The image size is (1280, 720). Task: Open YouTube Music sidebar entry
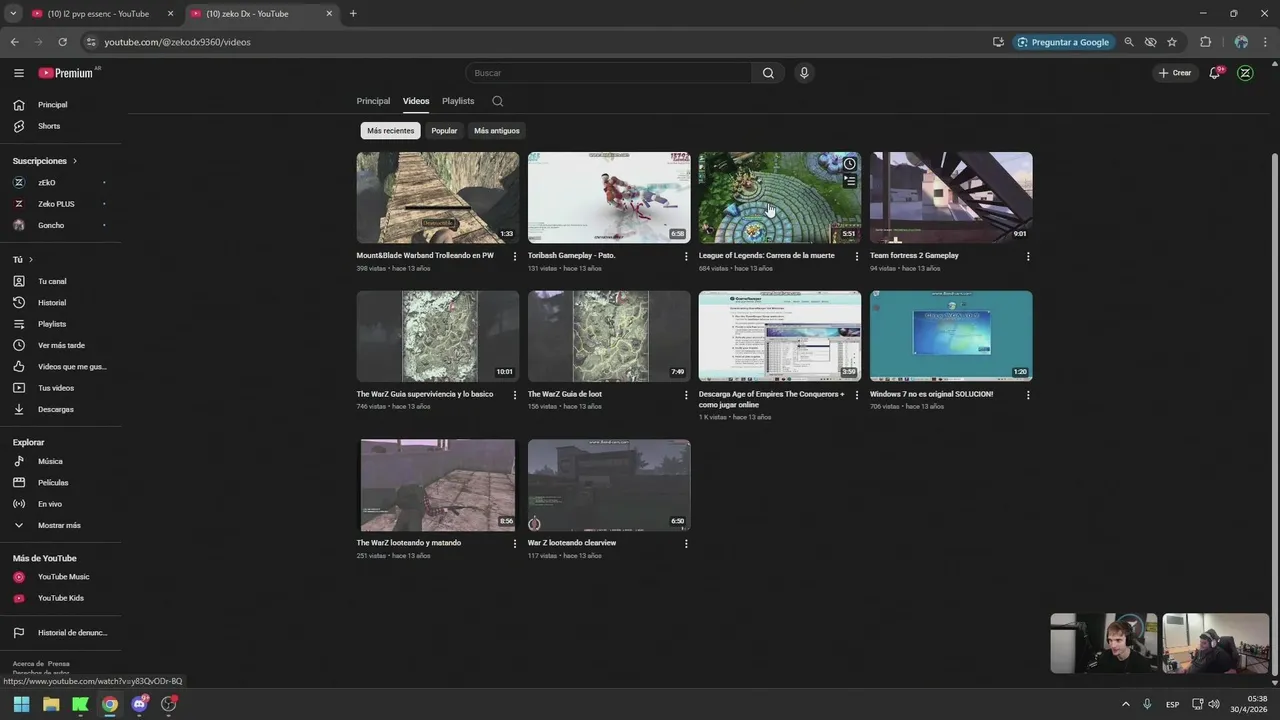point(62,577)
